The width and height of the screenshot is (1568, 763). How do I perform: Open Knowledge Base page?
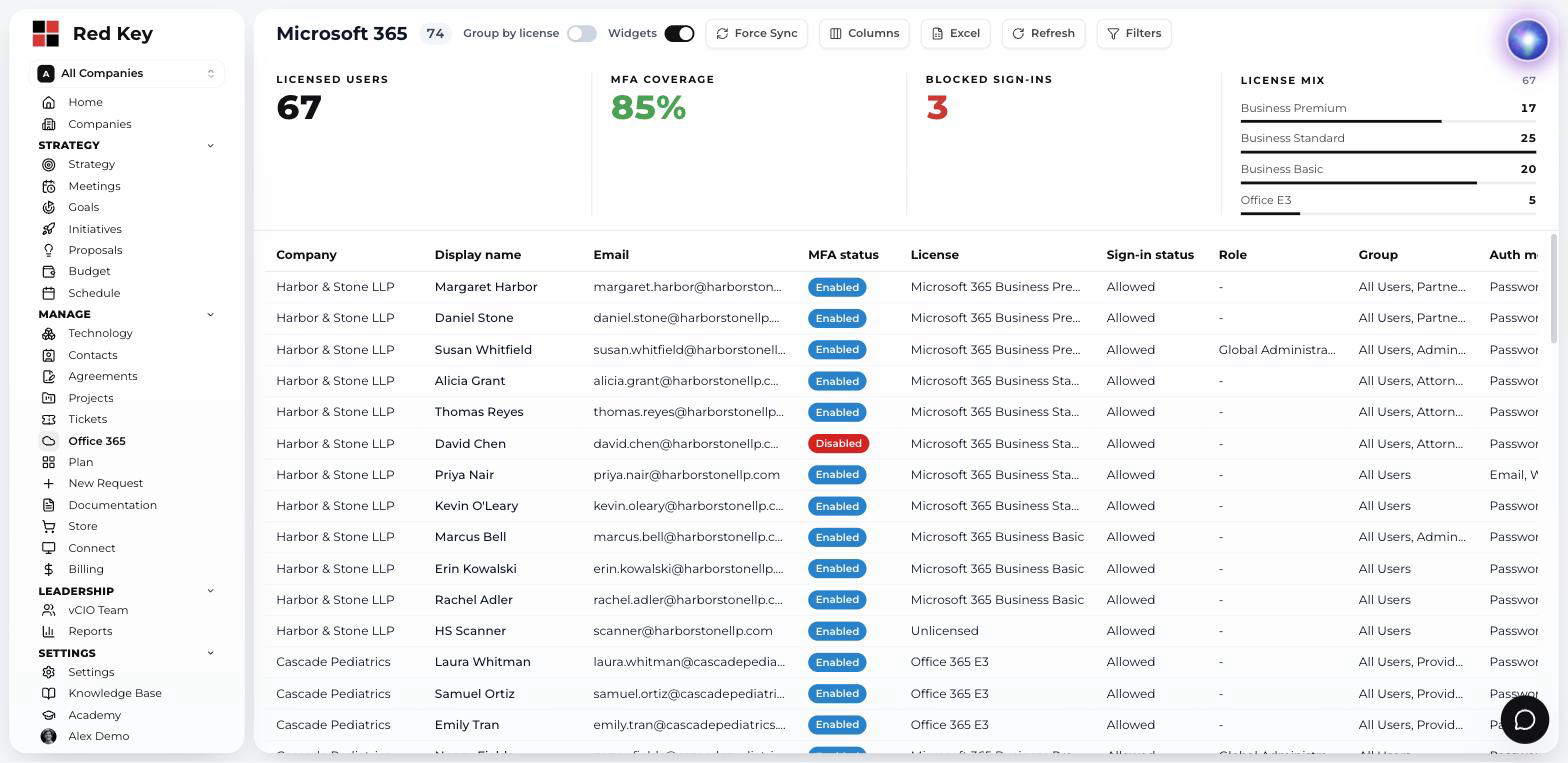click(x=115, y=693)
